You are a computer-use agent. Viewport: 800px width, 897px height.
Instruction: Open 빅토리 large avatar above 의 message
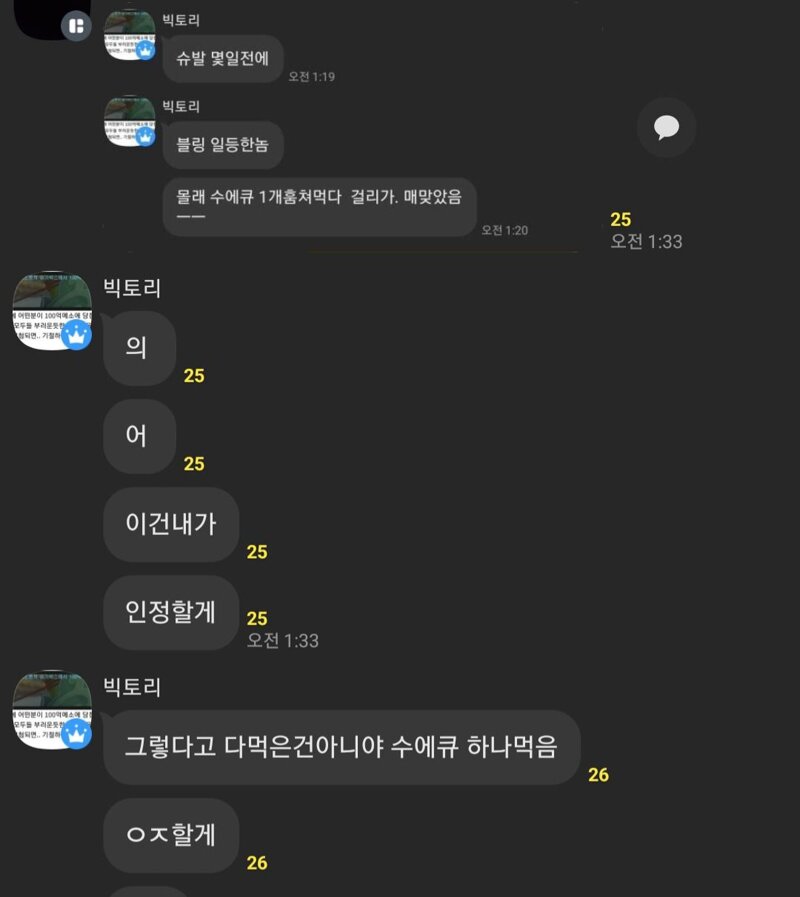pos(52,311)
